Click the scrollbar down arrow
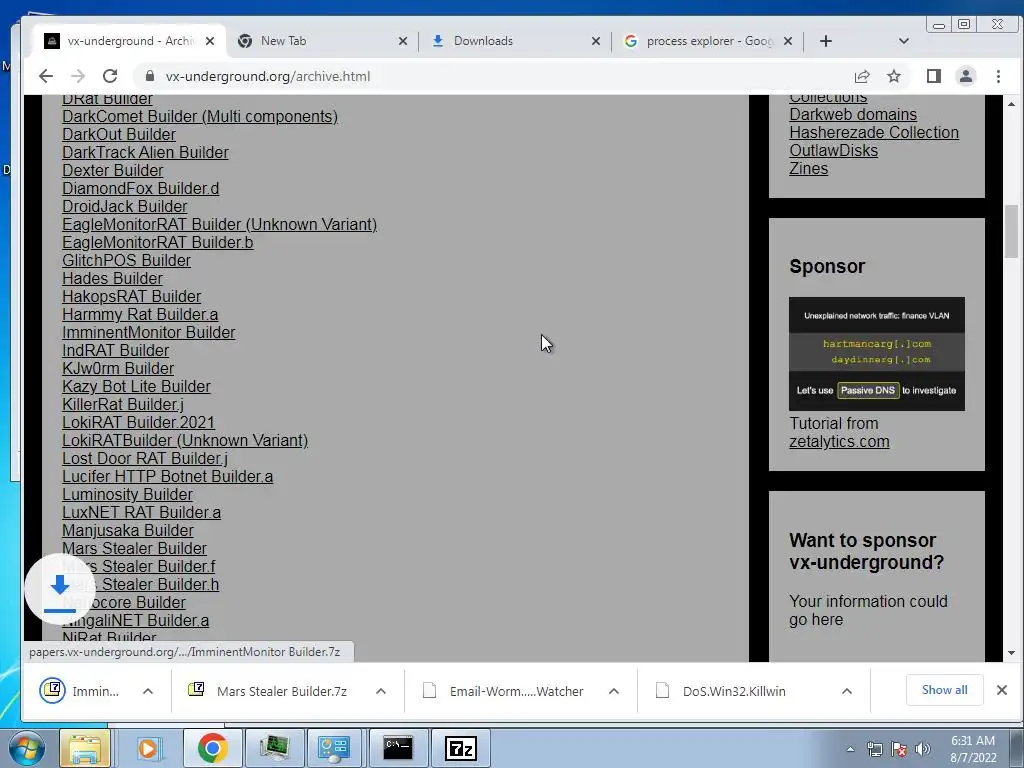This screenshot has height=768, width=1024. tap(1012, 652)
